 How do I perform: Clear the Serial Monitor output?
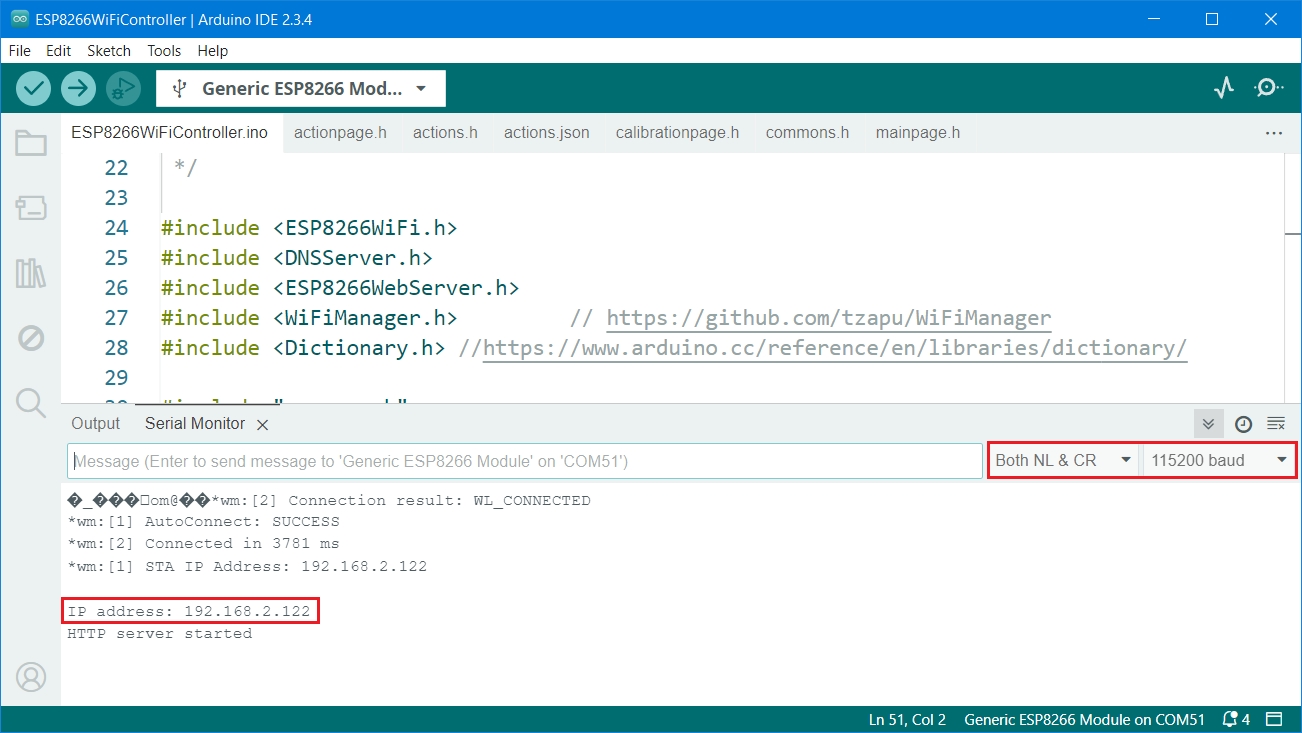point(1276,424)
